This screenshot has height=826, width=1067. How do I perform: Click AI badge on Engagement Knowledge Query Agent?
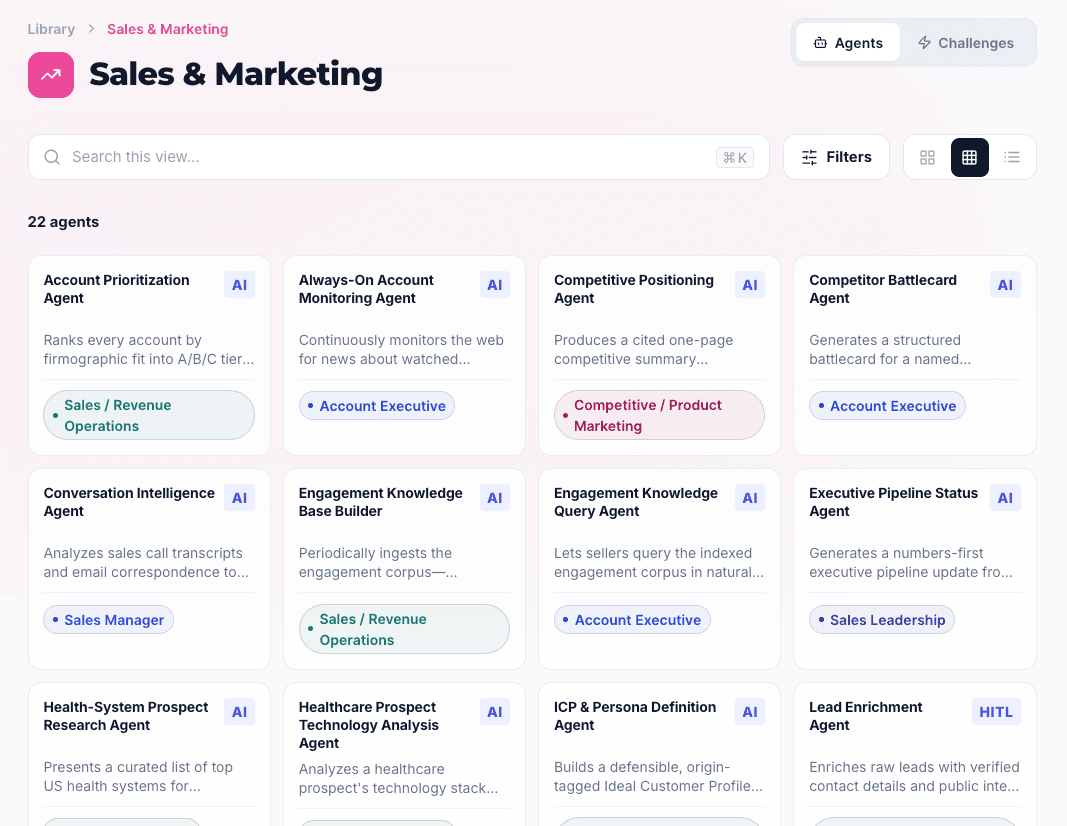[750, 498]
